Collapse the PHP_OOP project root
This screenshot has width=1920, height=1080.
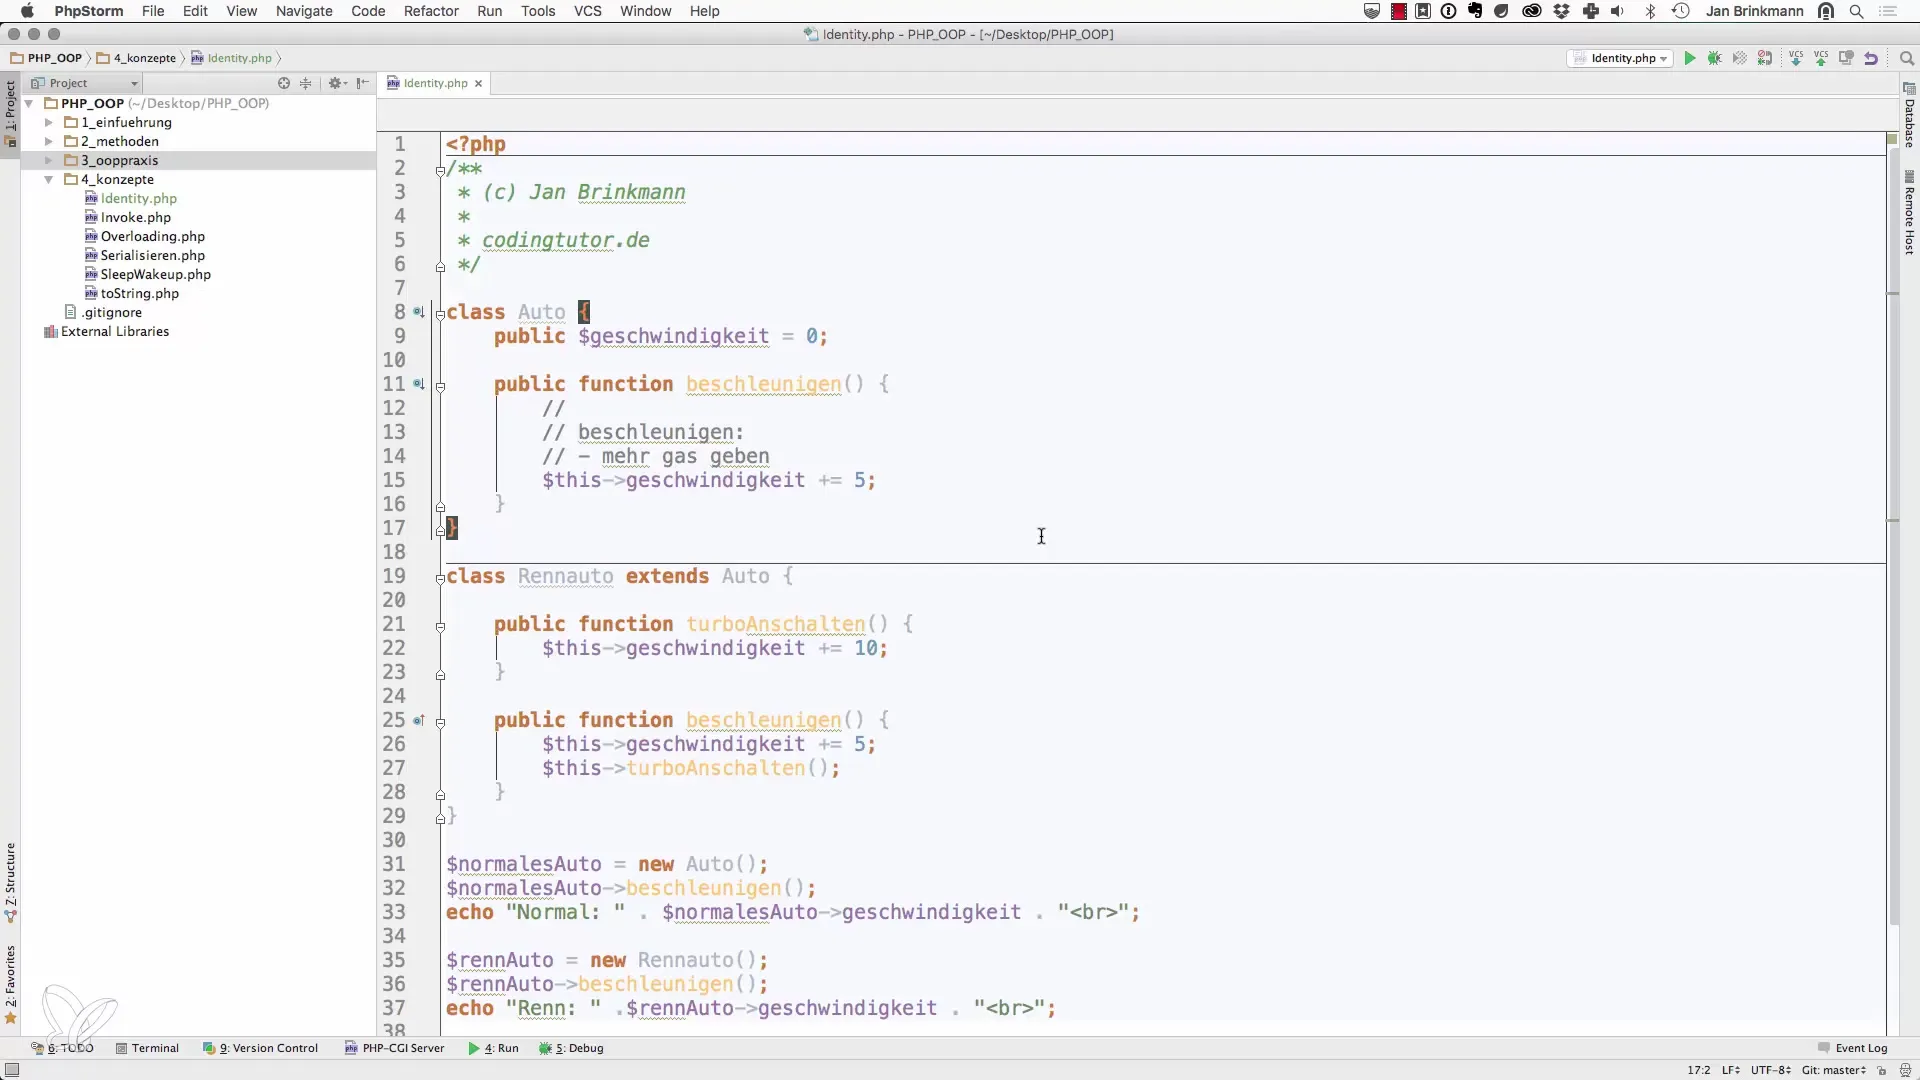29,103
